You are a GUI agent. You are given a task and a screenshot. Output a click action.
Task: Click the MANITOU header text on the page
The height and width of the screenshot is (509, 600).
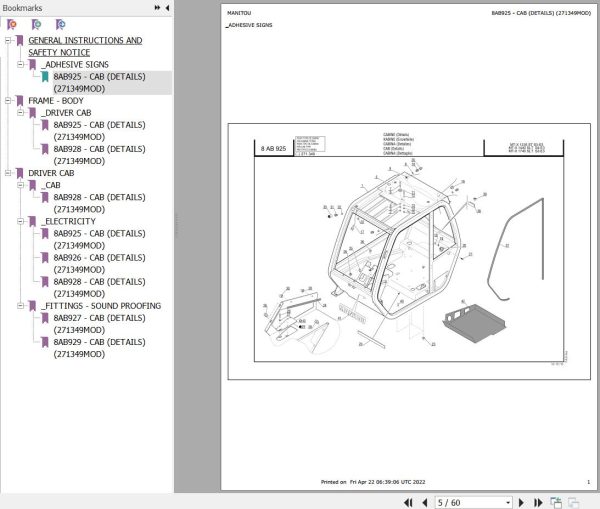[239, 13]
